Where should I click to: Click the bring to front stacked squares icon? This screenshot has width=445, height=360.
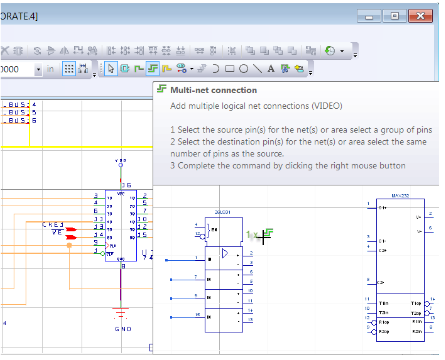250,51
